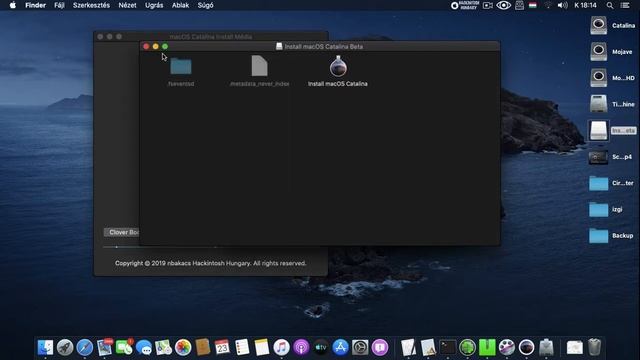Open Photos in the Dock
640x360 pixels.
(183, 347)
